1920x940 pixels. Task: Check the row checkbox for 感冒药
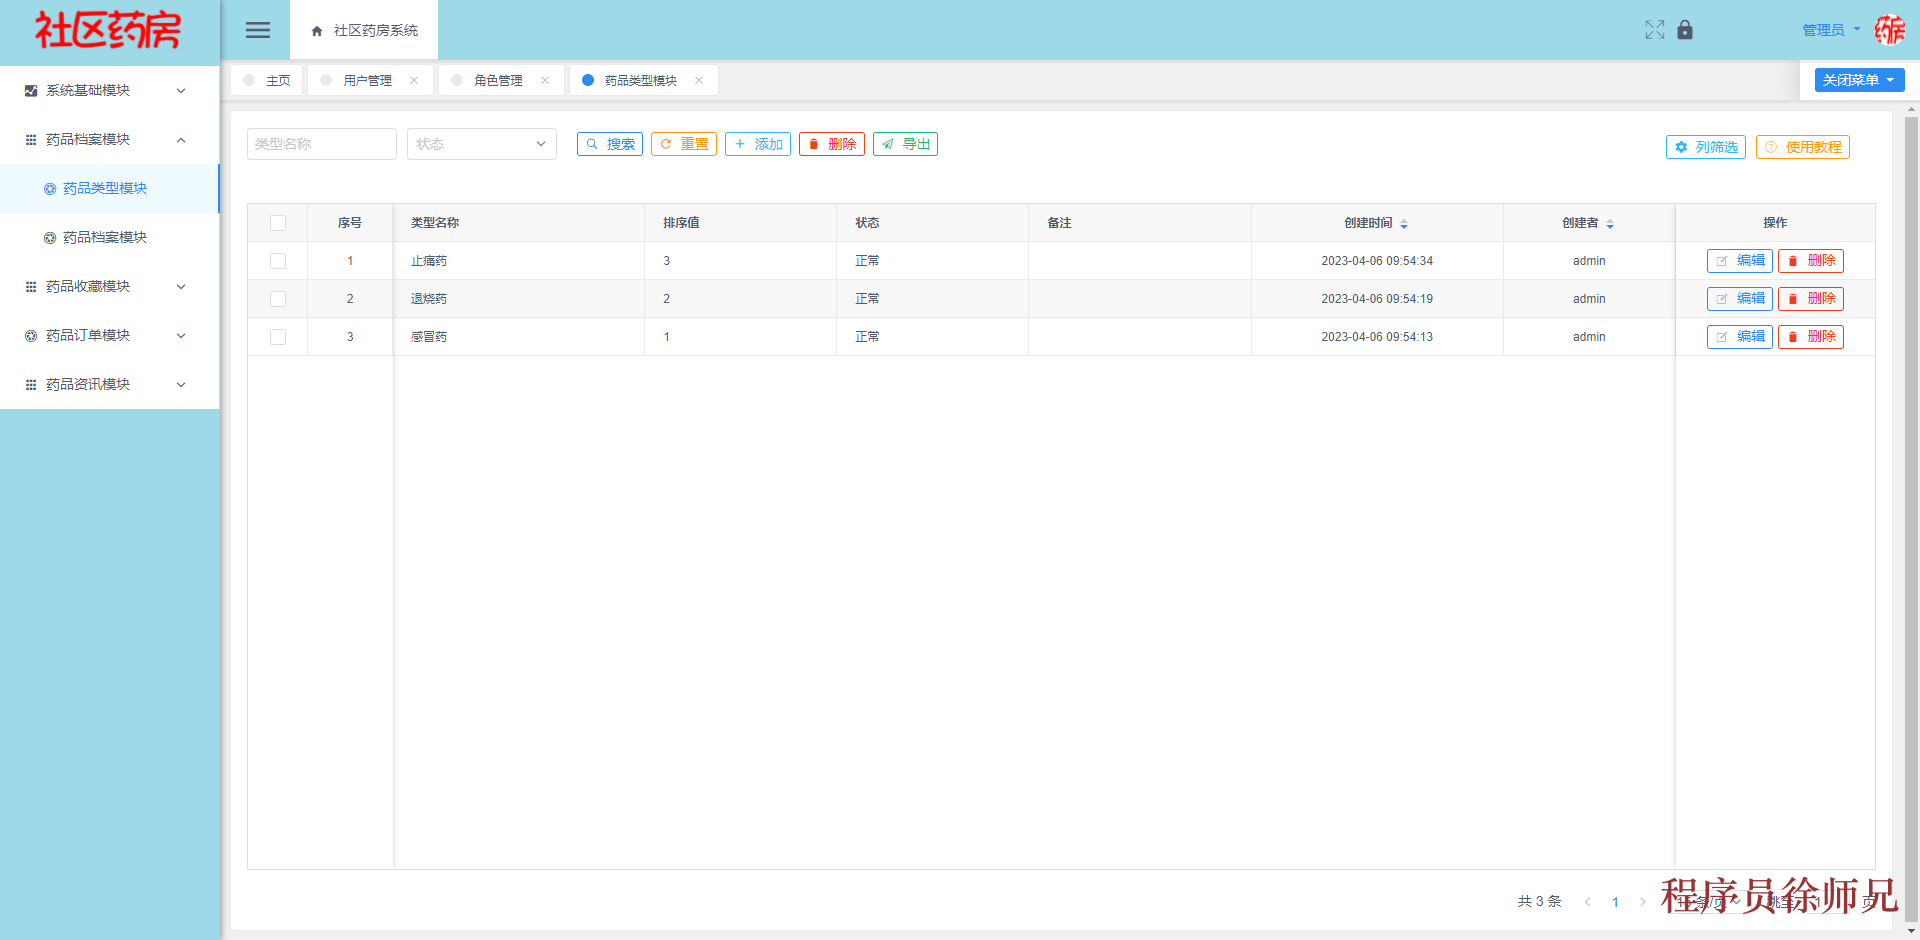[278, 337]
